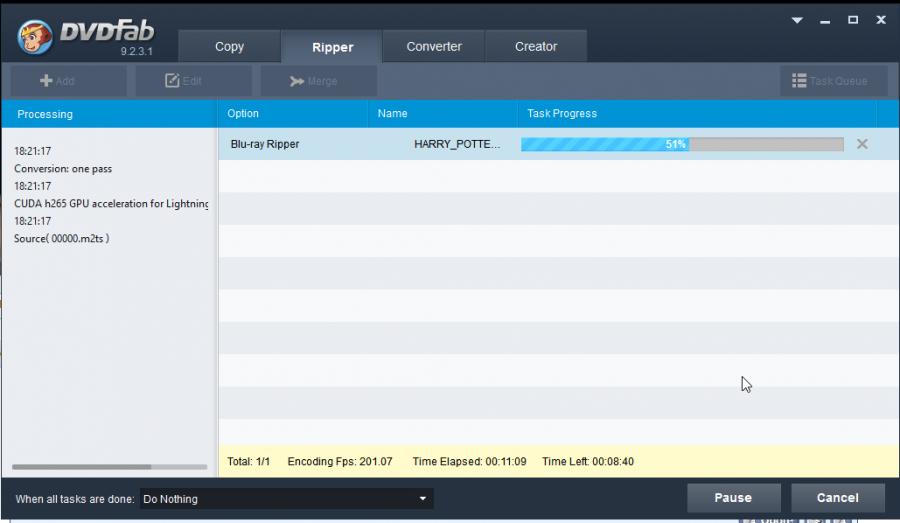Click the Processing column header

pyautogui.click(x=109, y=114)
